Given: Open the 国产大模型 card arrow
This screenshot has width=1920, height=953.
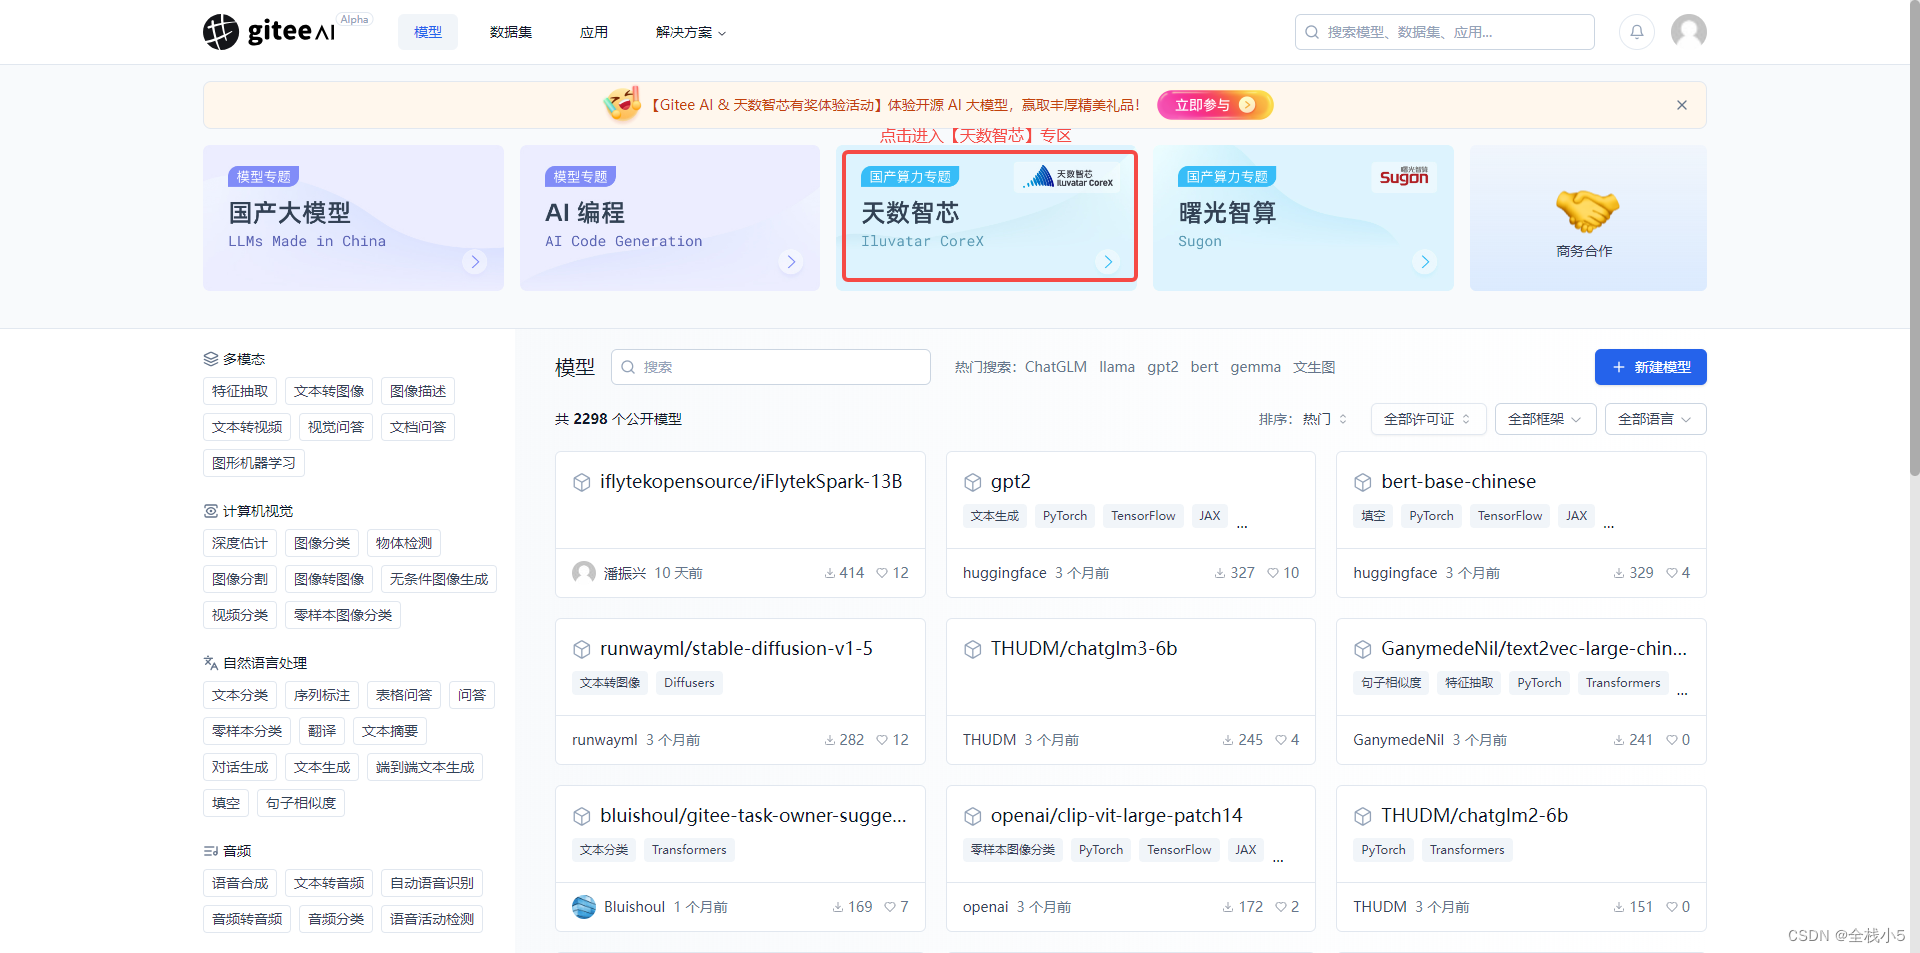Looking at the screenshot, I should pos(475,262).
